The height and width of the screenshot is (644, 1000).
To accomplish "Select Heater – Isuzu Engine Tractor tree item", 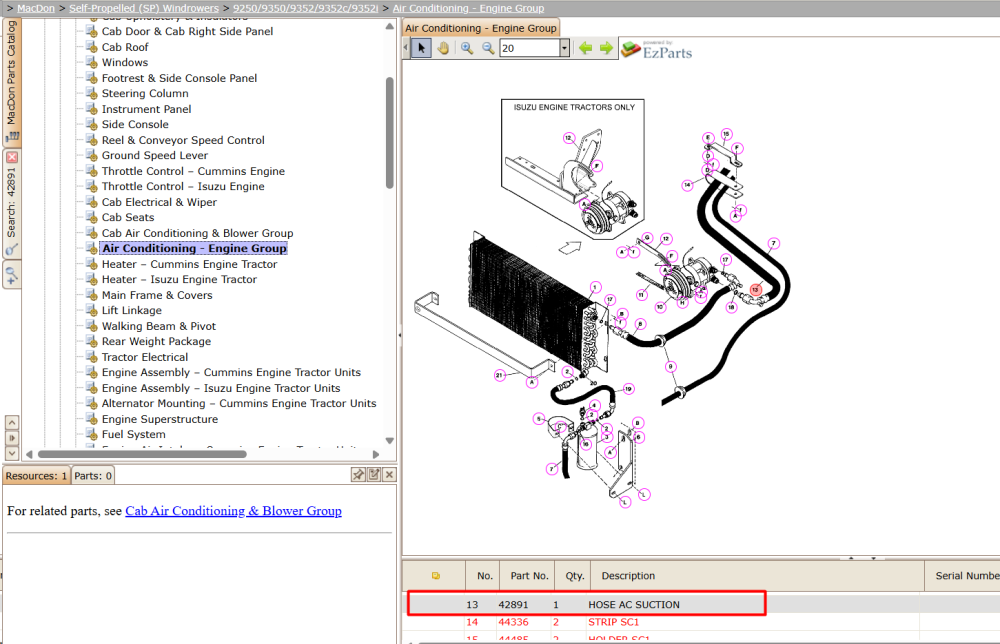I will [x=179, y=279].
